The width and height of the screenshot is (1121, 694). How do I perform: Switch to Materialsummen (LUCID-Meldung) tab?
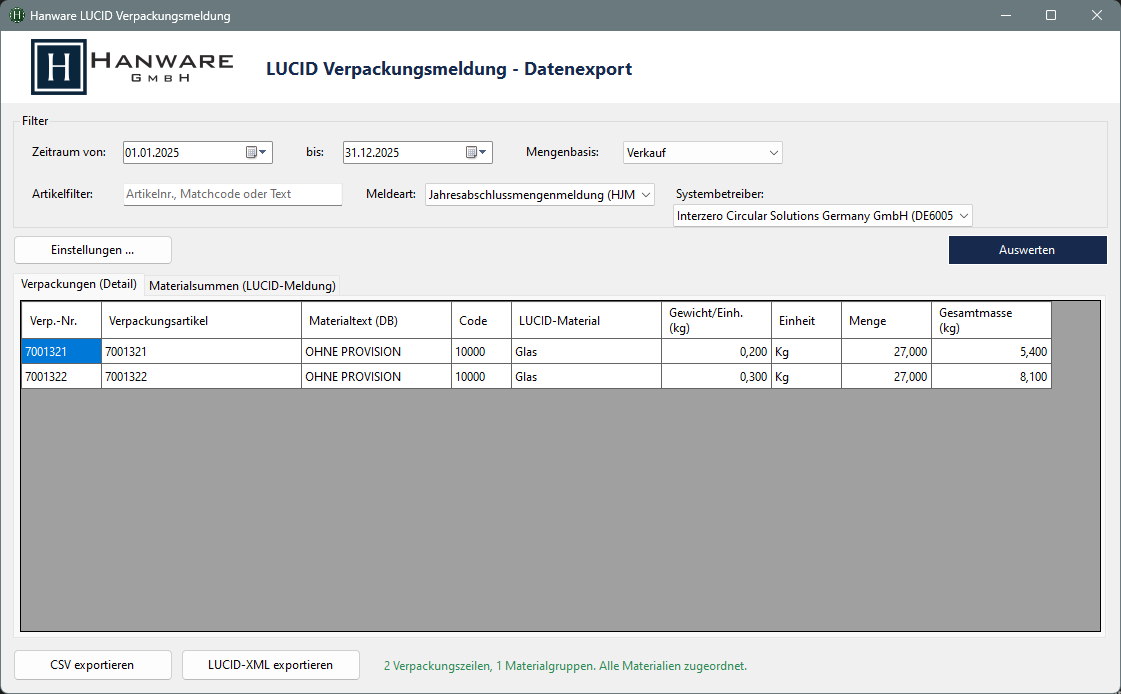tap(242, 286)
